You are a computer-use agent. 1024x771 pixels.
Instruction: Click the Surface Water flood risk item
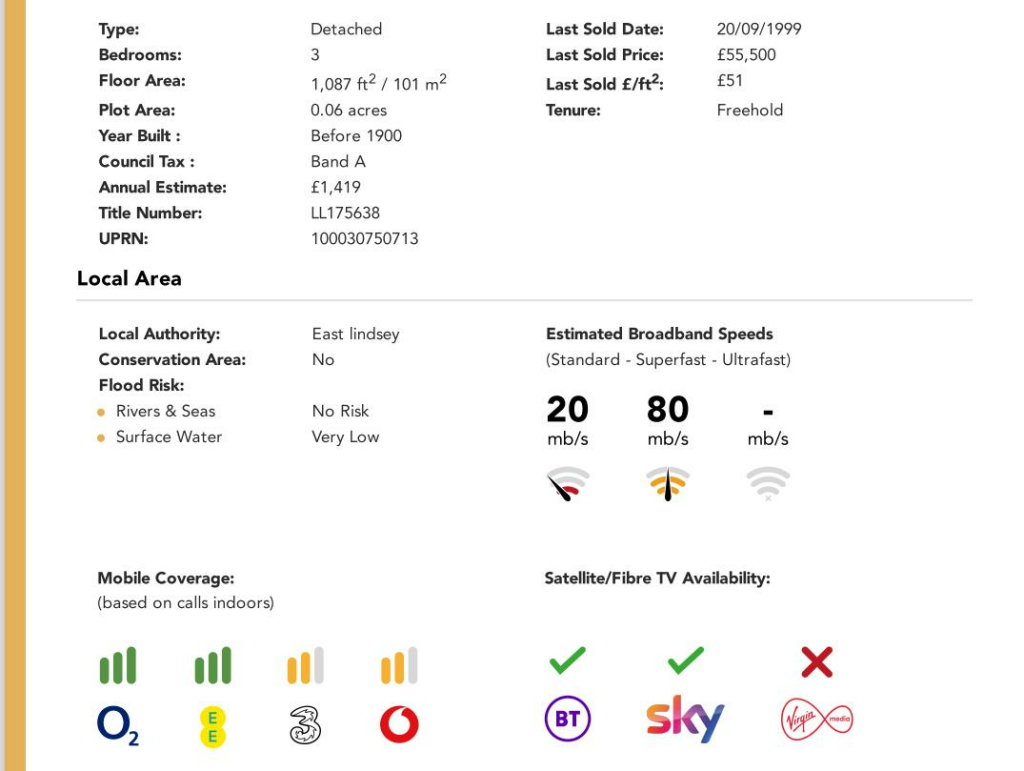click(168, 437)
